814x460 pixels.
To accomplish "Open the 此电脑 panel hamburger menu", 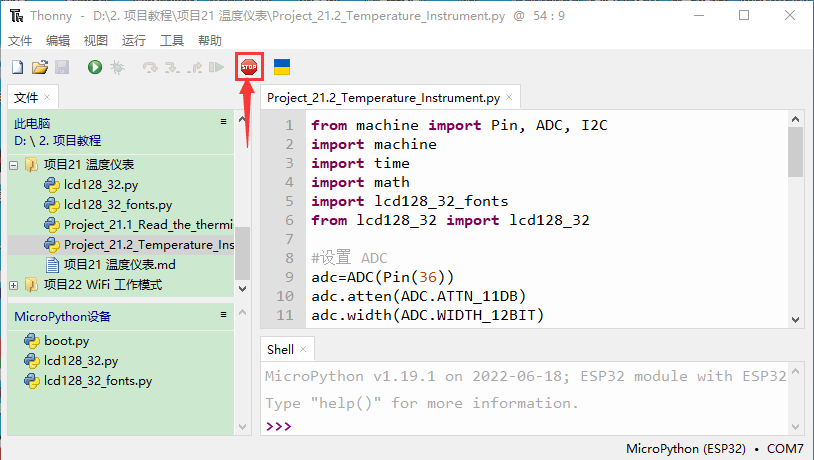I will point(224,121).
